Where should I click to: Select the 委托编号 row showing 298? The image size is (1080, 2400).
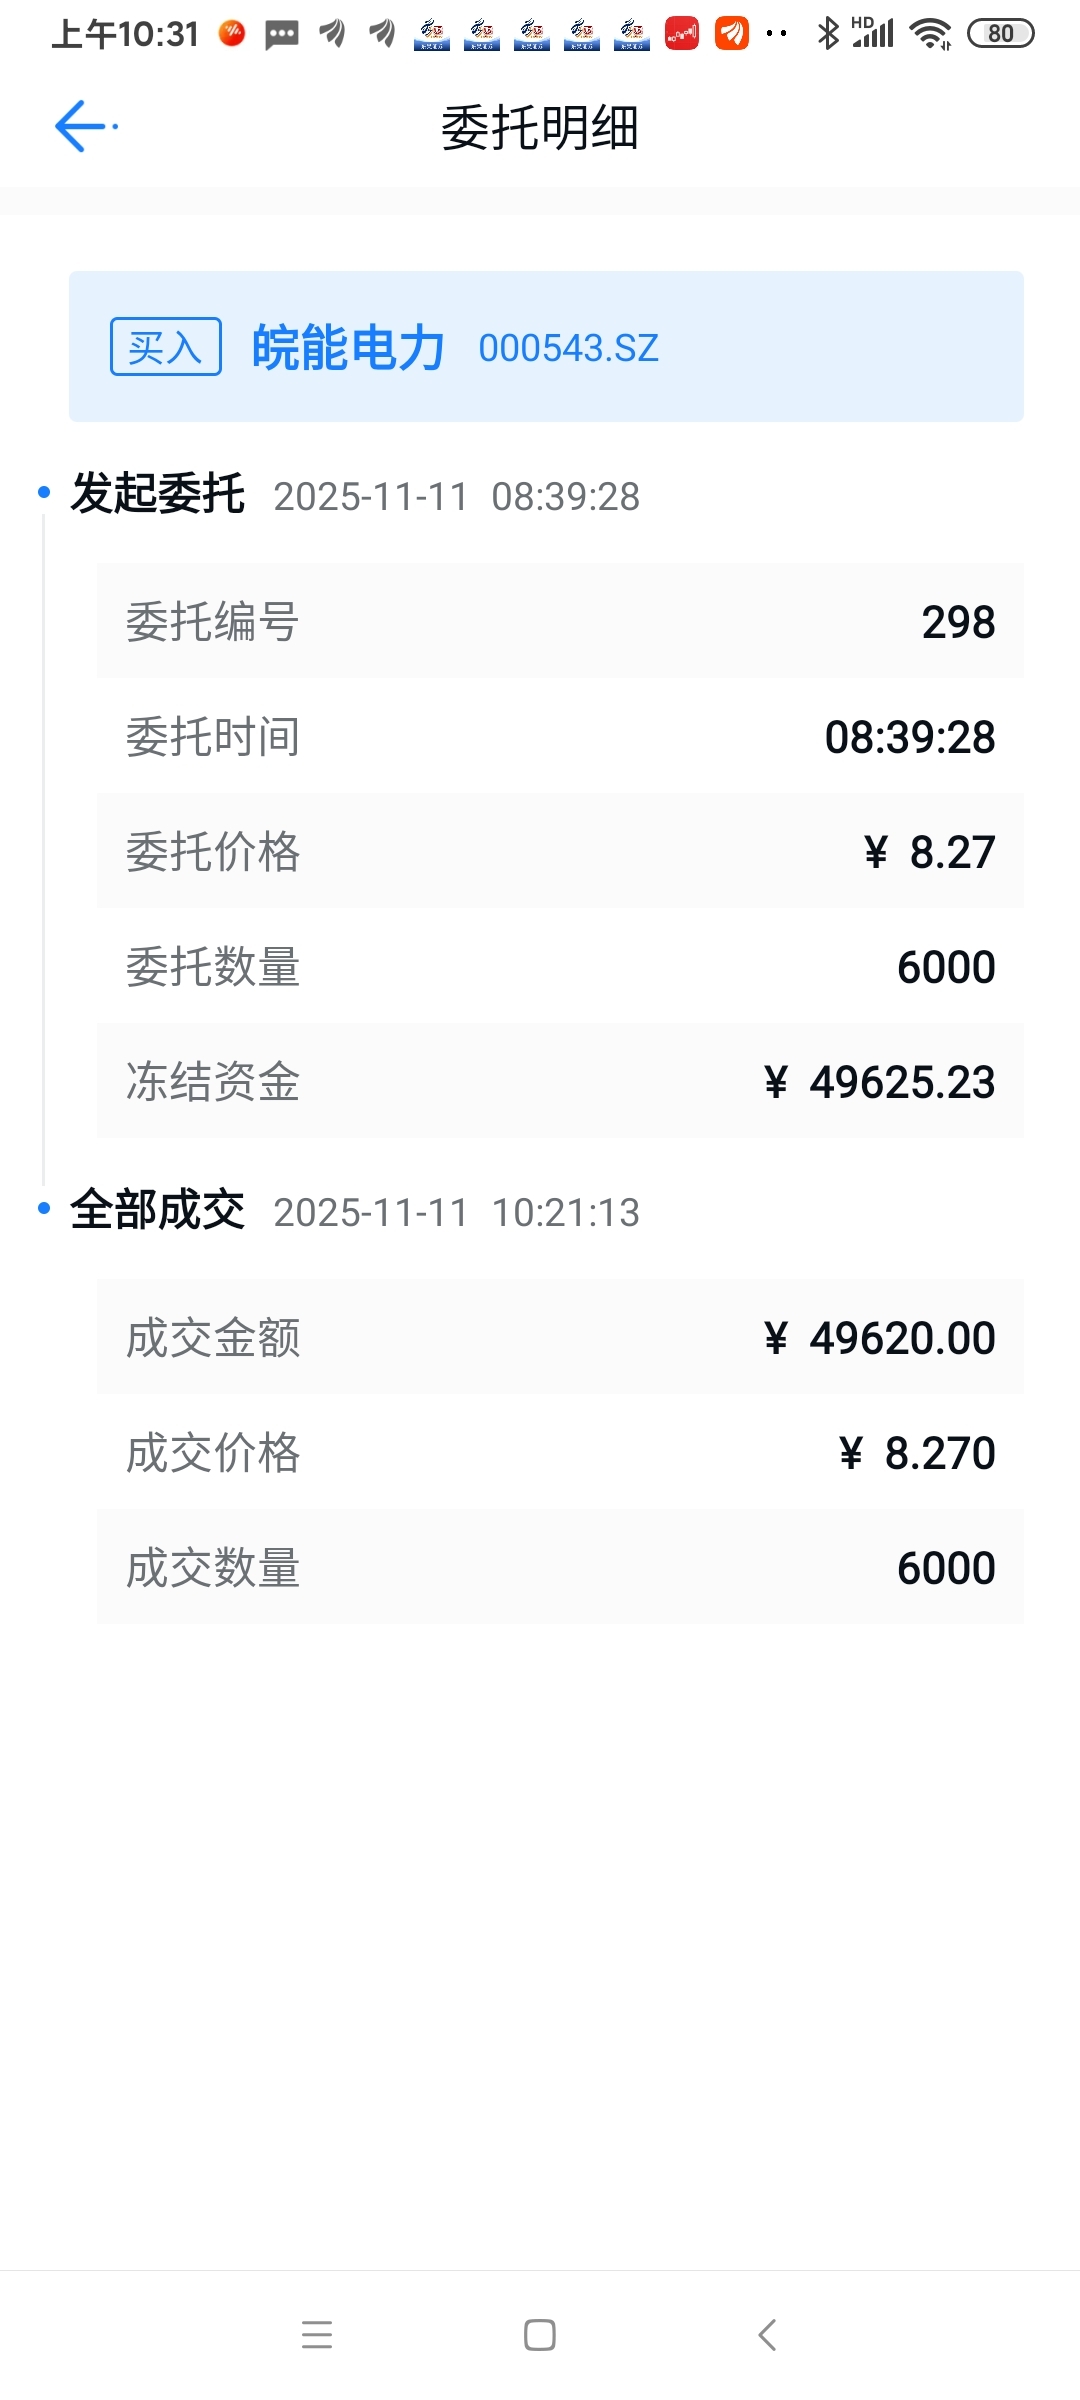click(560, 621)
